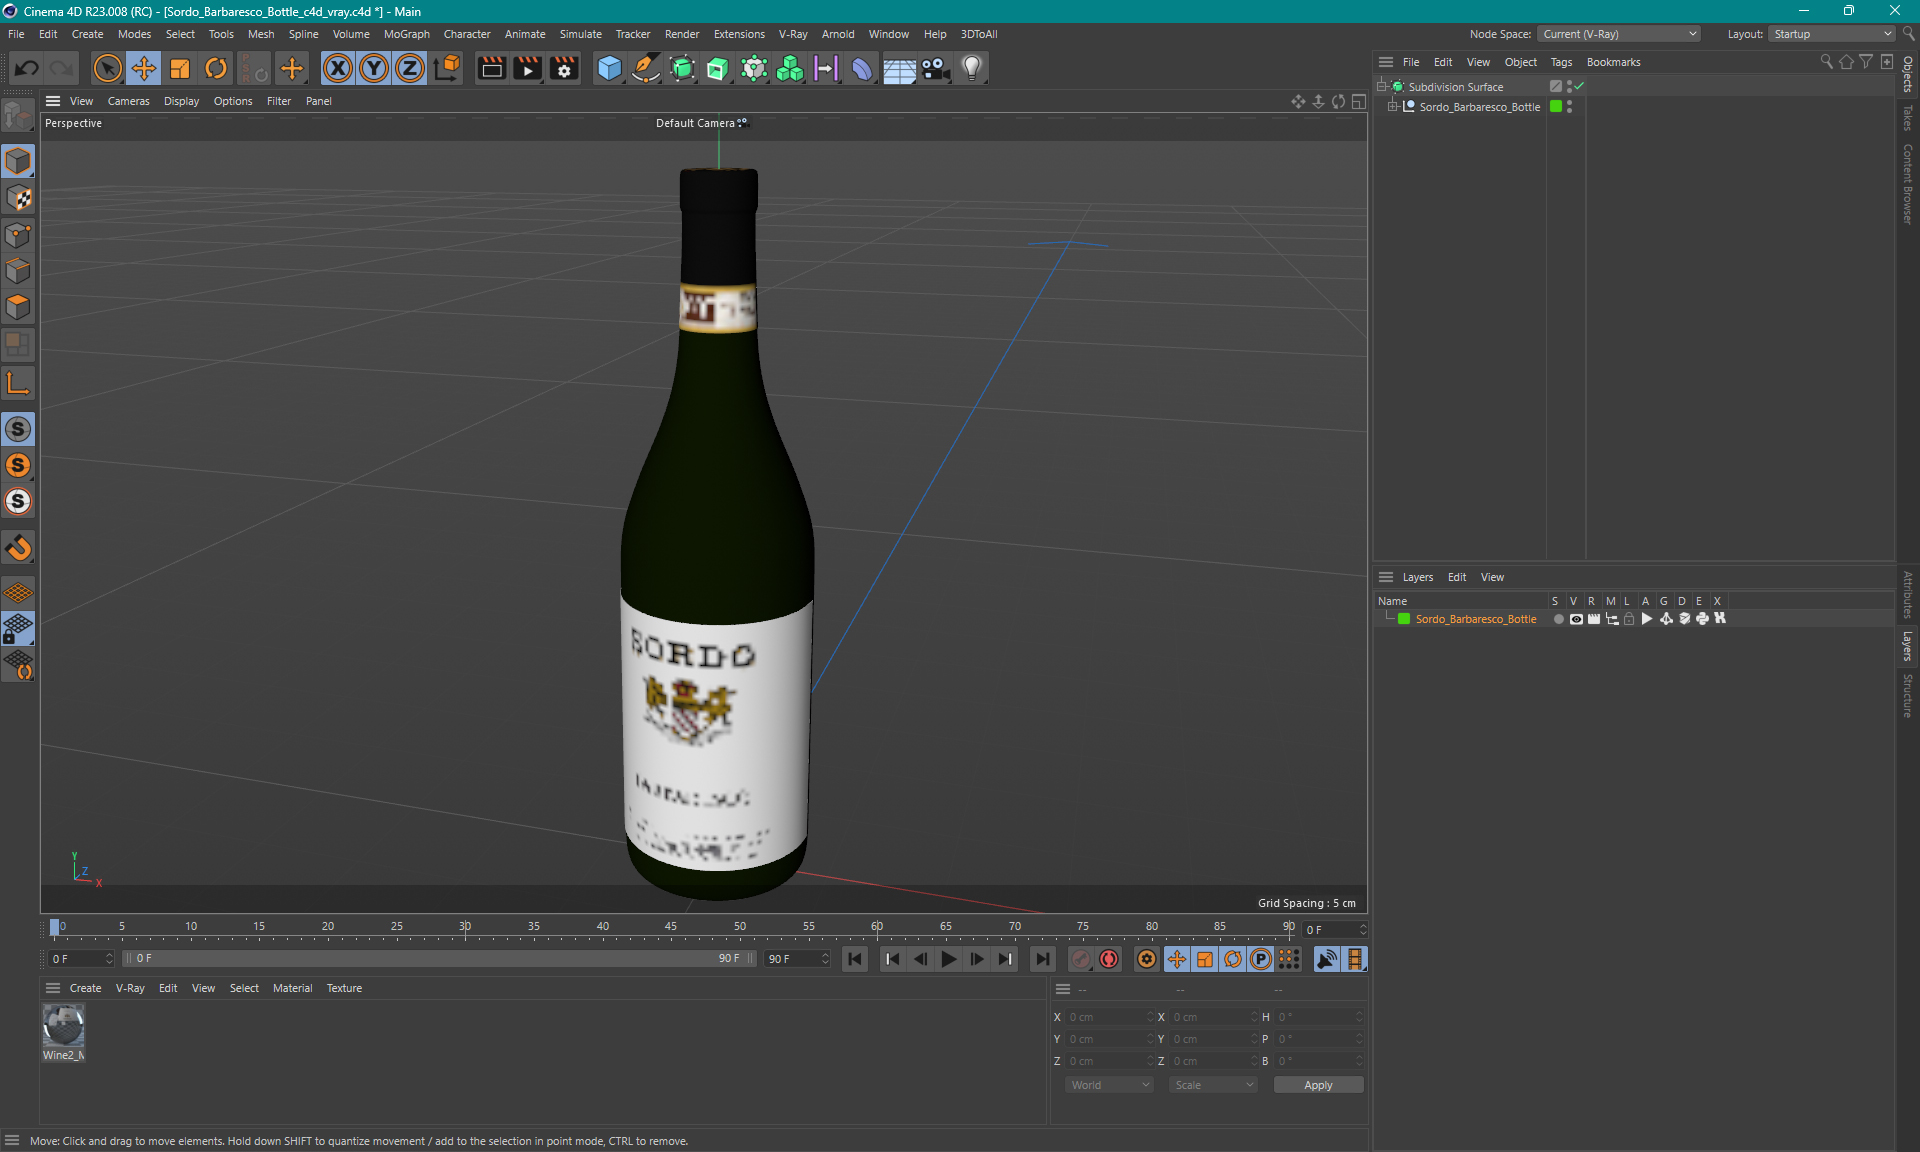Screen dimensions: 1920x1152
Task: Open the V-Ray menu
Action: click(793, 34)
